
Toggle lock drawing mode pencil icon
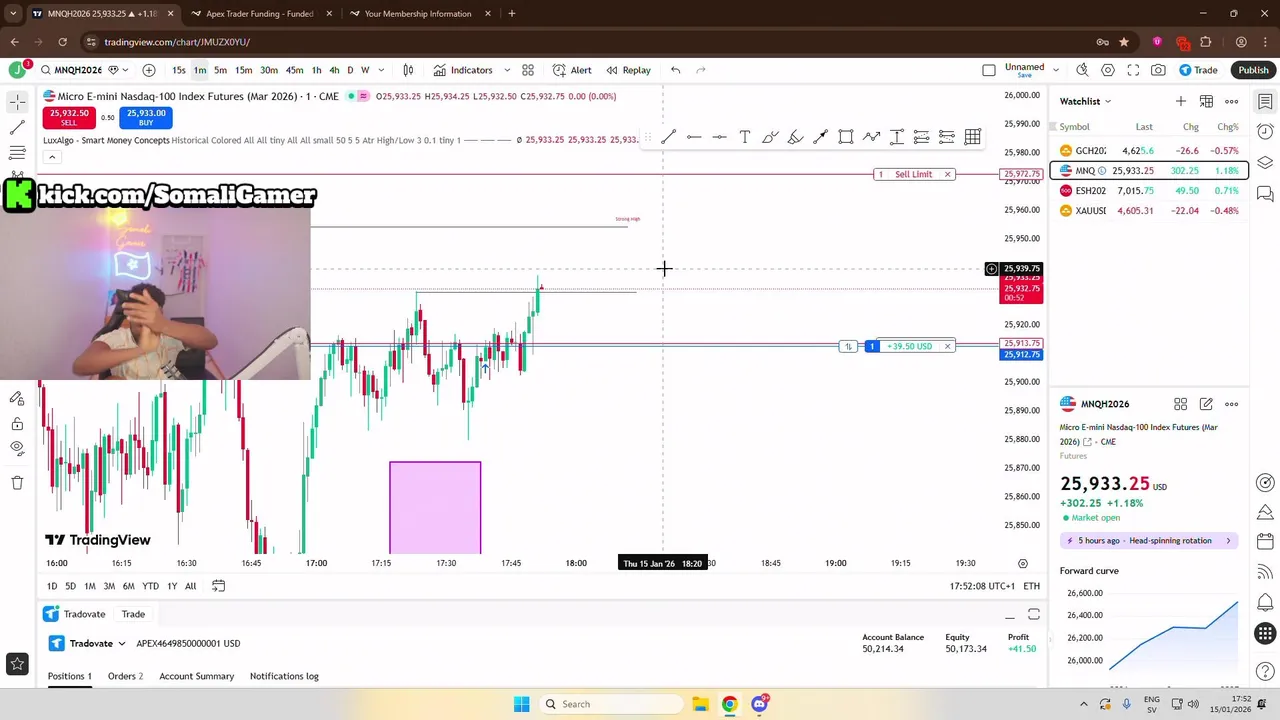[17, 399]
